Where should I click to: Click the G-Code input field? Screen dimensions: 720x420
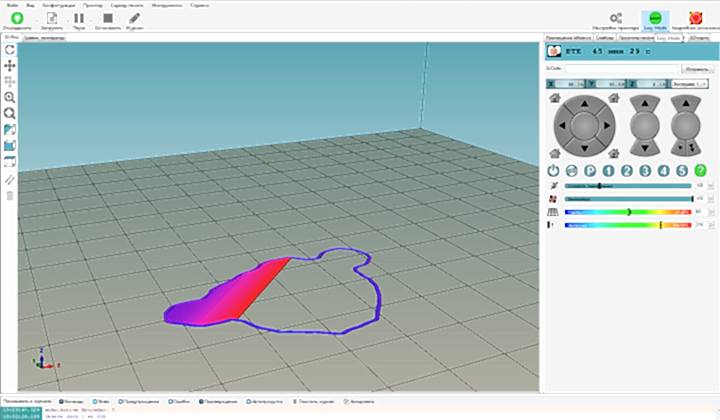[x=620, y=69]
